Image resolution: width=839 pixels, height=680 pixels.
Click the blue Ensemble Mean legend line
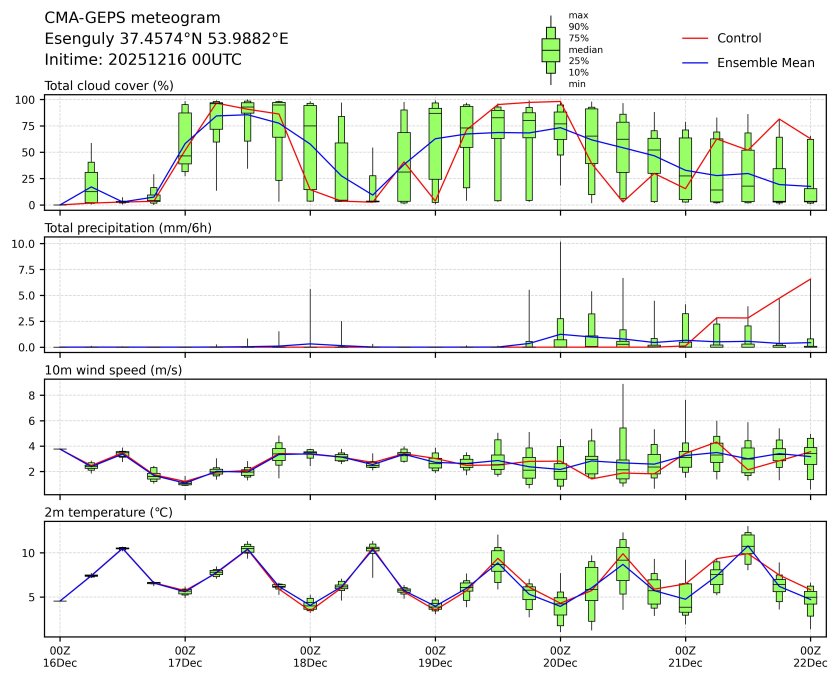point(696,63)
